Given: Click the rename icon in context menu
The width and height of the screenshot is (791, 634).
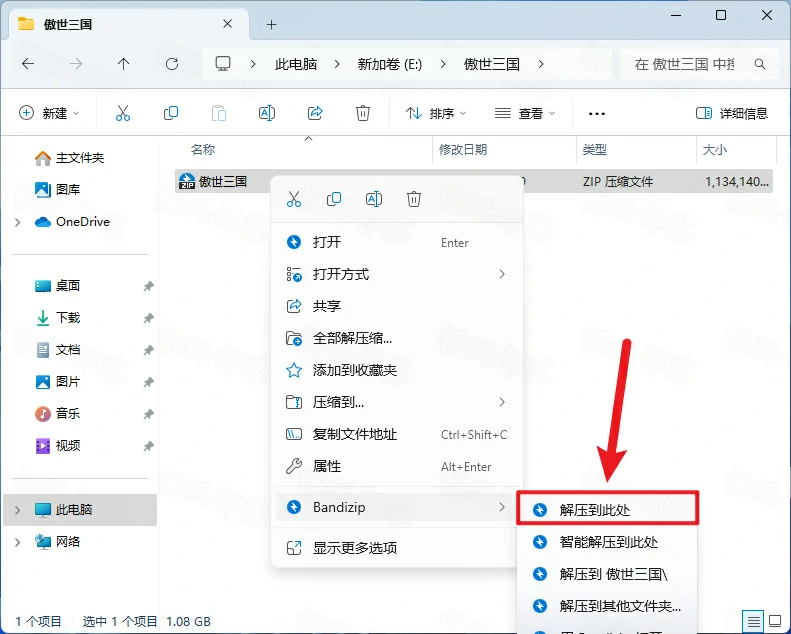Looking at the screenshot, I should pyautogui.click(x=374, y=199).
